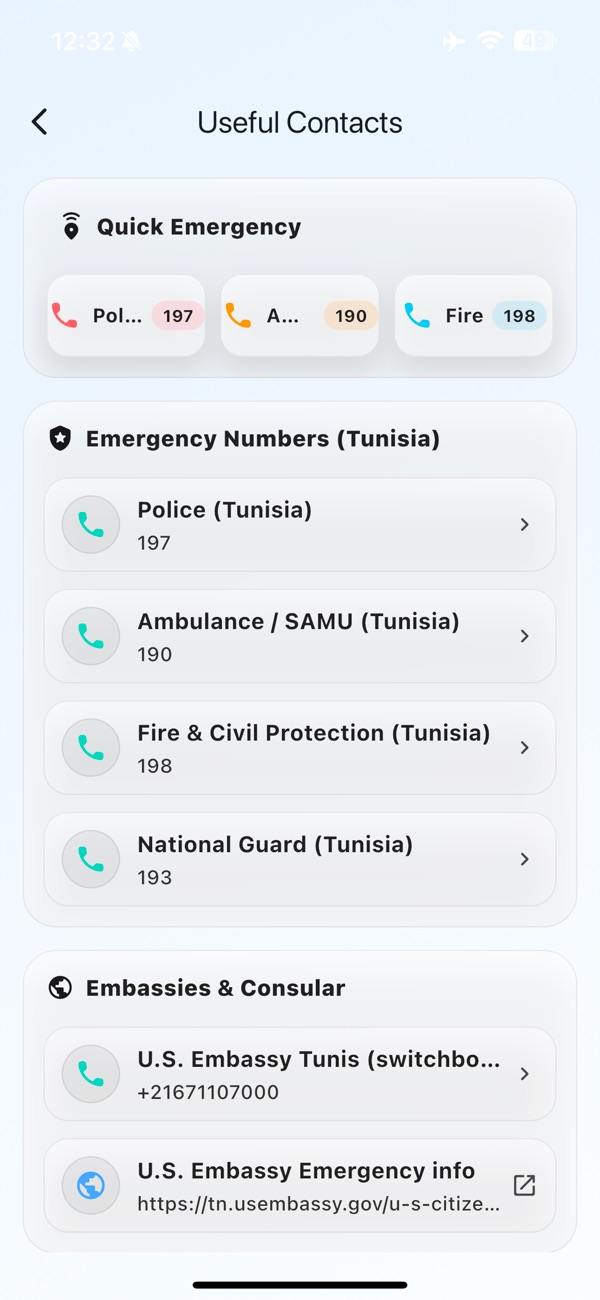The image size is (600, 1300).
Task: Open the tn.usembassy.gov emergency URL
Action: 319,1204
